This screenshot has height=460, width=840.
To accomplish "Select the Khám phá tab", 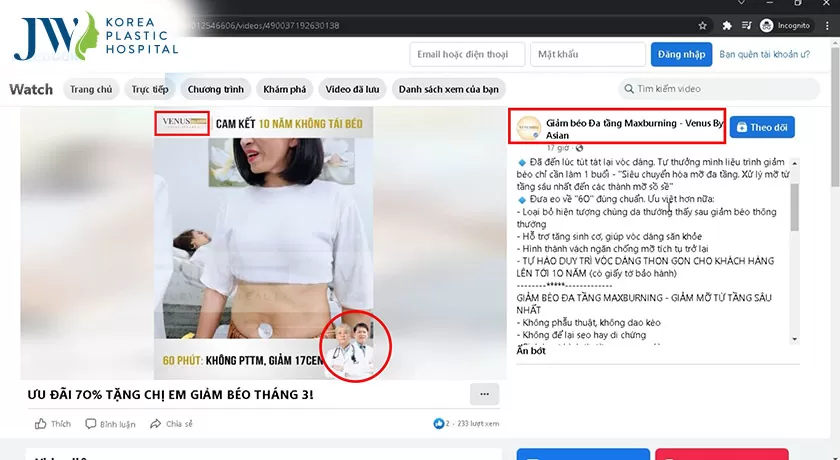I will [284, 89].
